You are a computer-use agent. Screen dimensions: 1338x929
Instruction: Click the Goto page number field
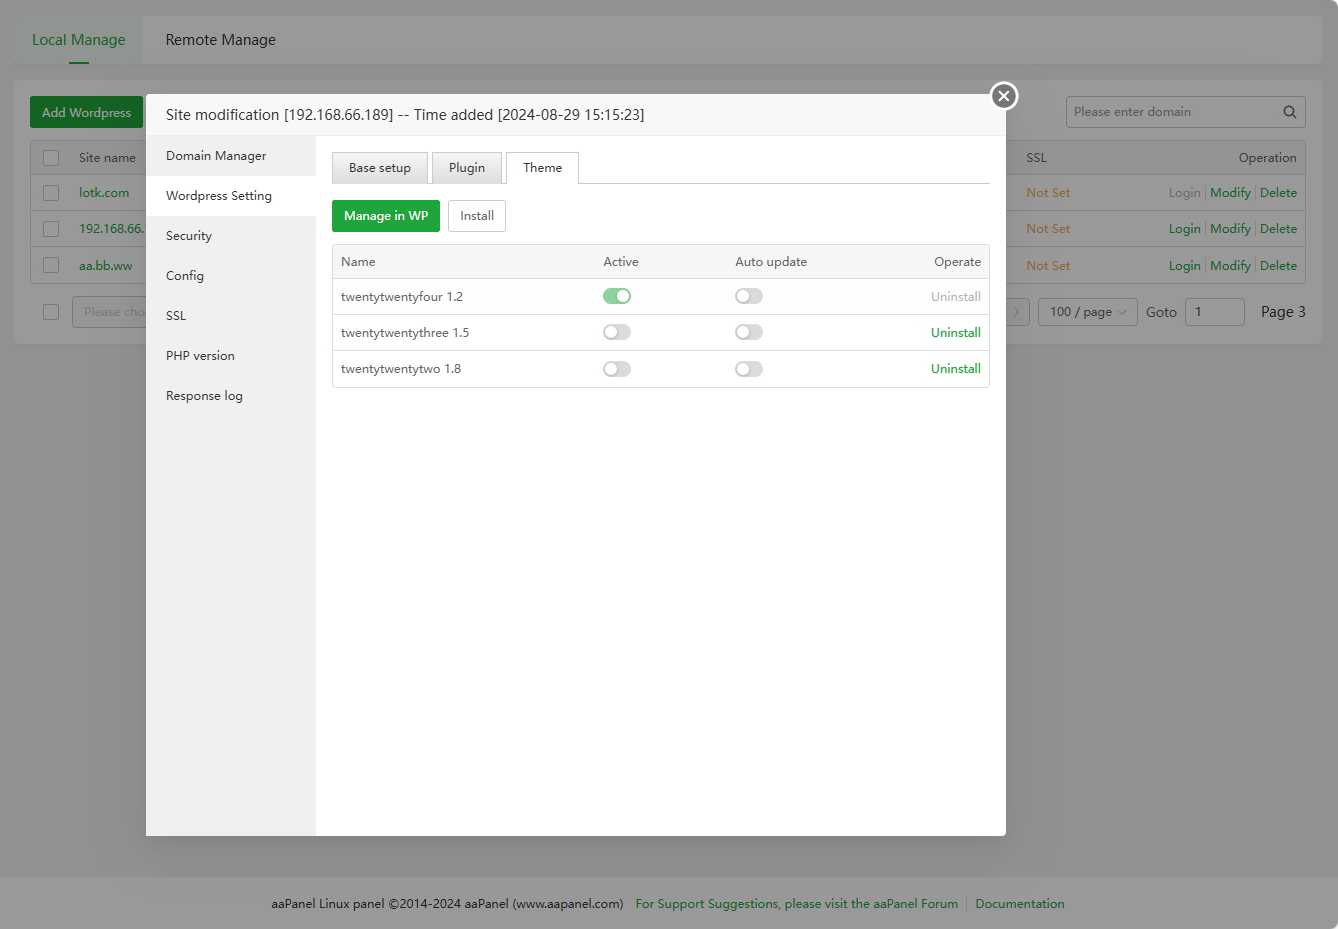[1214, 312]
